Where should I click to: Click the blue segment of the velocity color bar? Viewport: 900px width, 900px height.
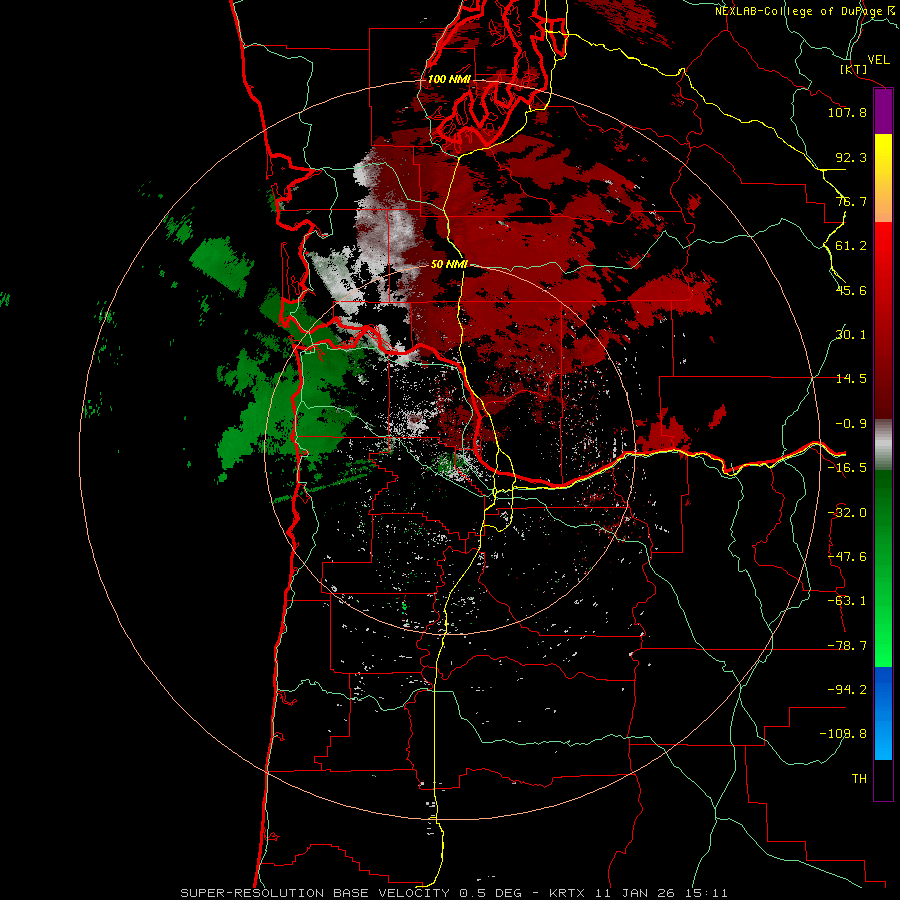point(883,713)
